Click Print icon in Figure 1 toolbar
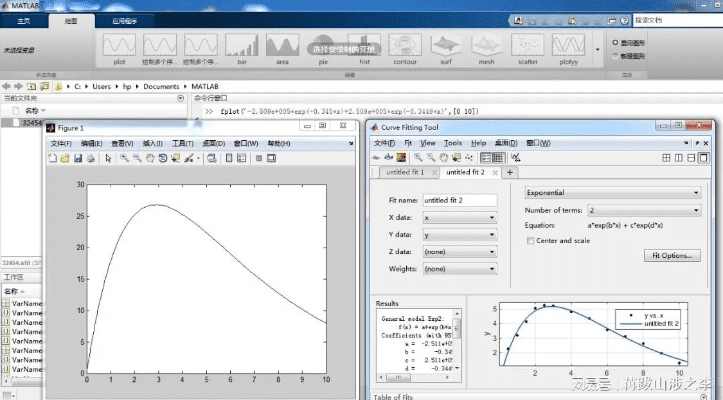 (91, 158)
